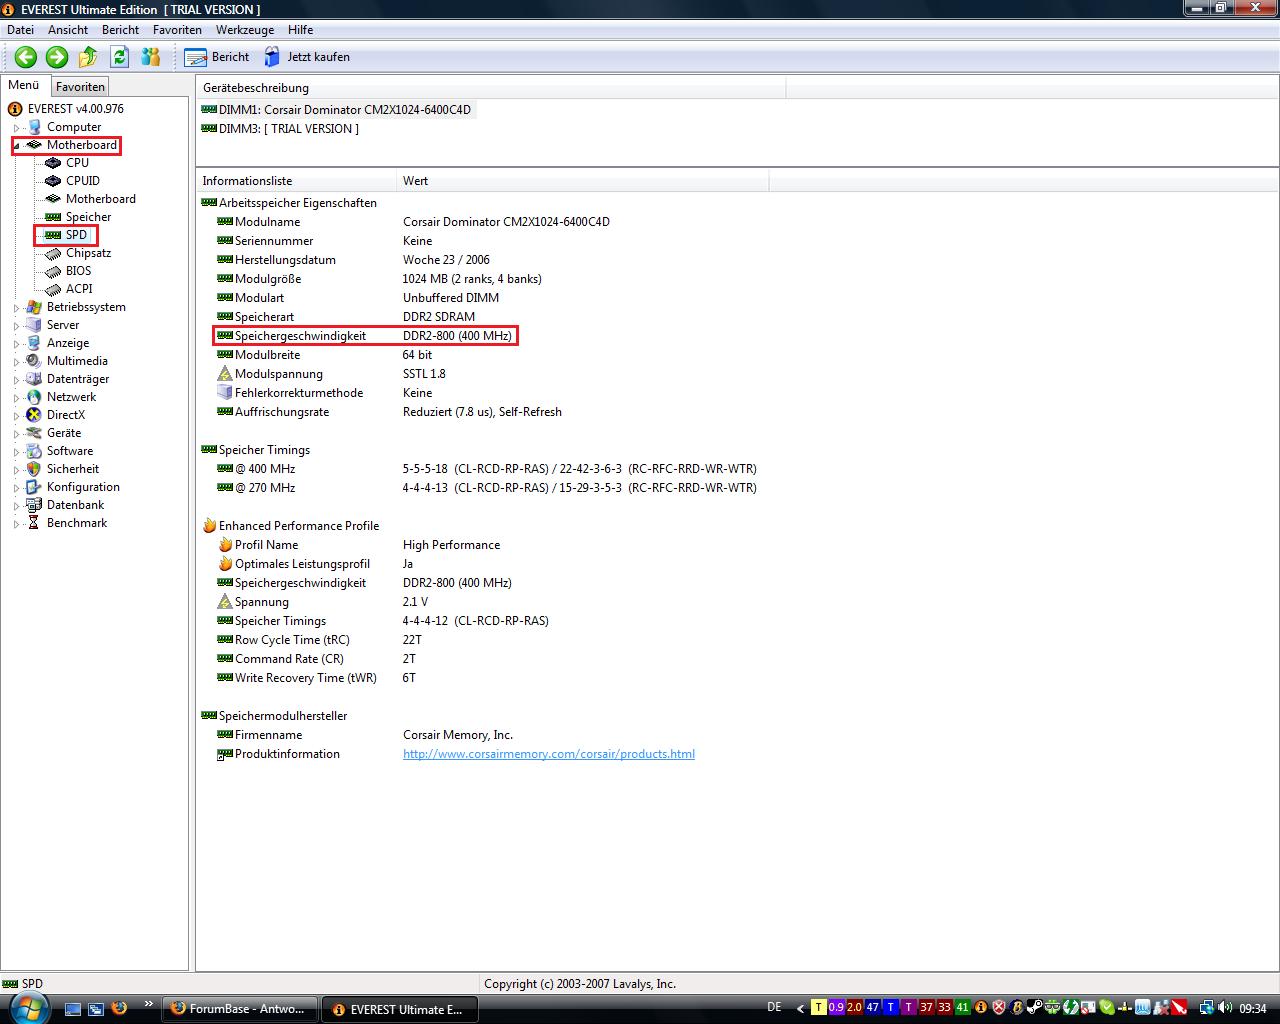The image size is (1280, 1024).
Task: Select CPU in the Motherboard tree
Action: pos(77,163)
